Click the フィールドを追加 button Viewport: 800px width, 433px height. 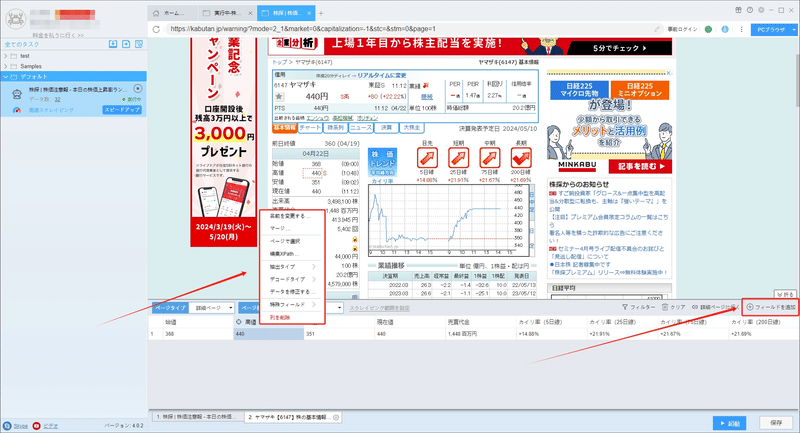click(x=771, y=308)
